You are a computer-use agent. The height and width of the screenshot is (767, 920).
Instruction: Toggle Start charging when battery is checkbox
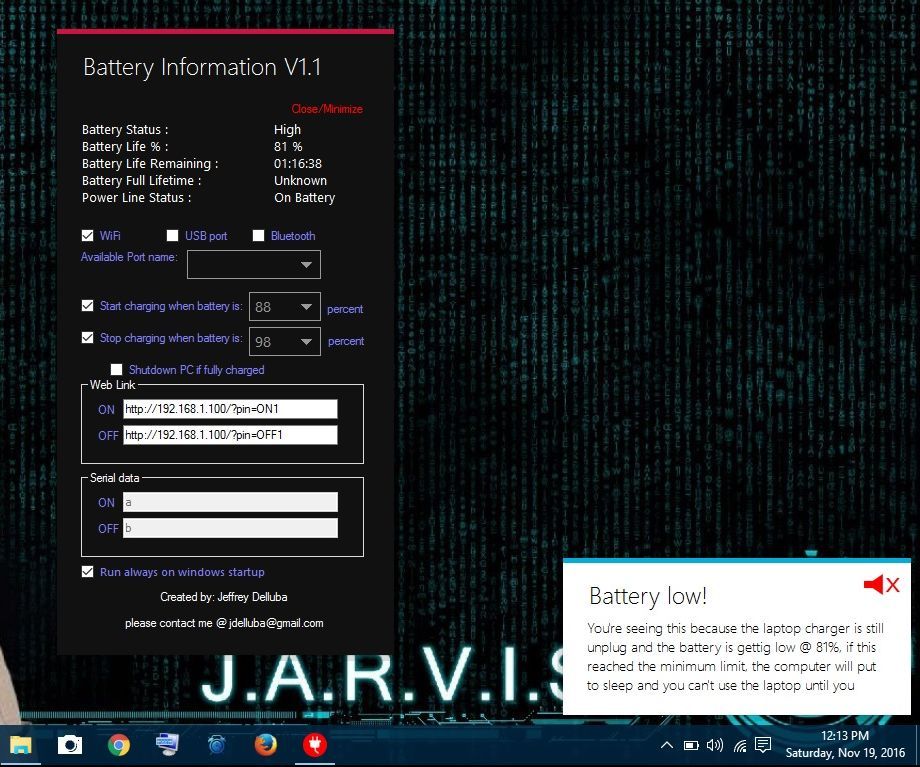87,306
